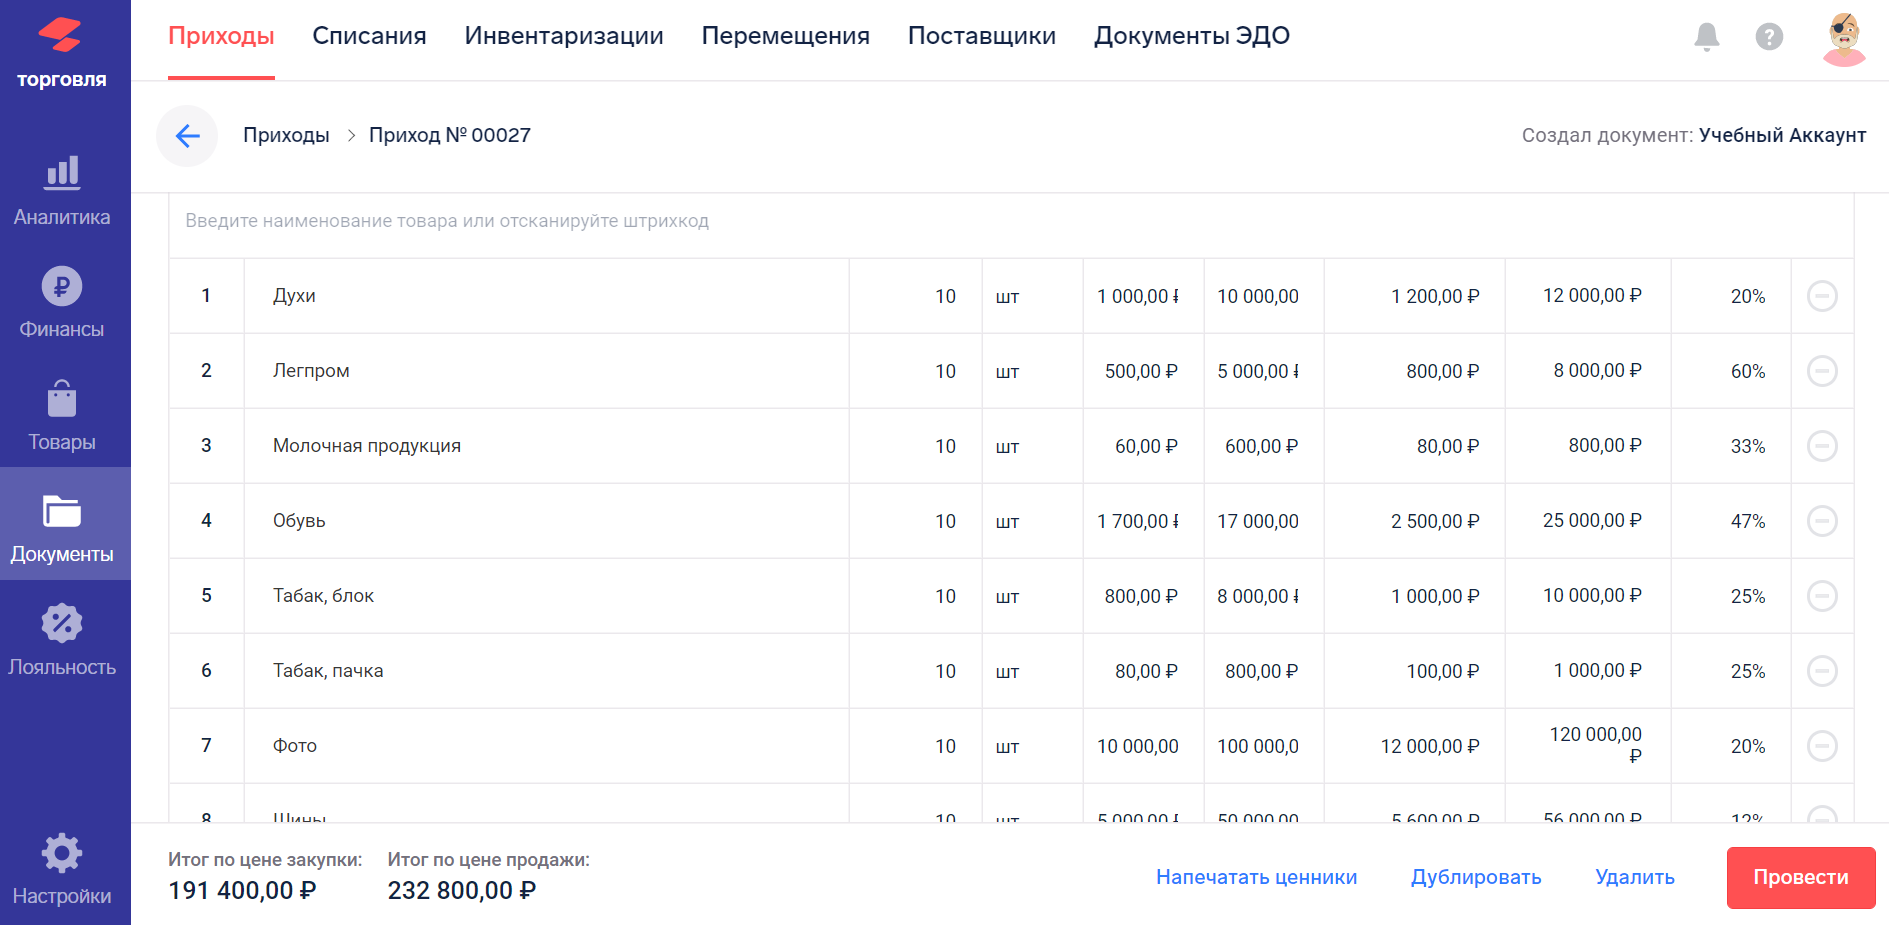The width and height of the screenshot is (1889, 925).
Task: Switch to the Перемещения tab
Action: [x=785, y=36]
